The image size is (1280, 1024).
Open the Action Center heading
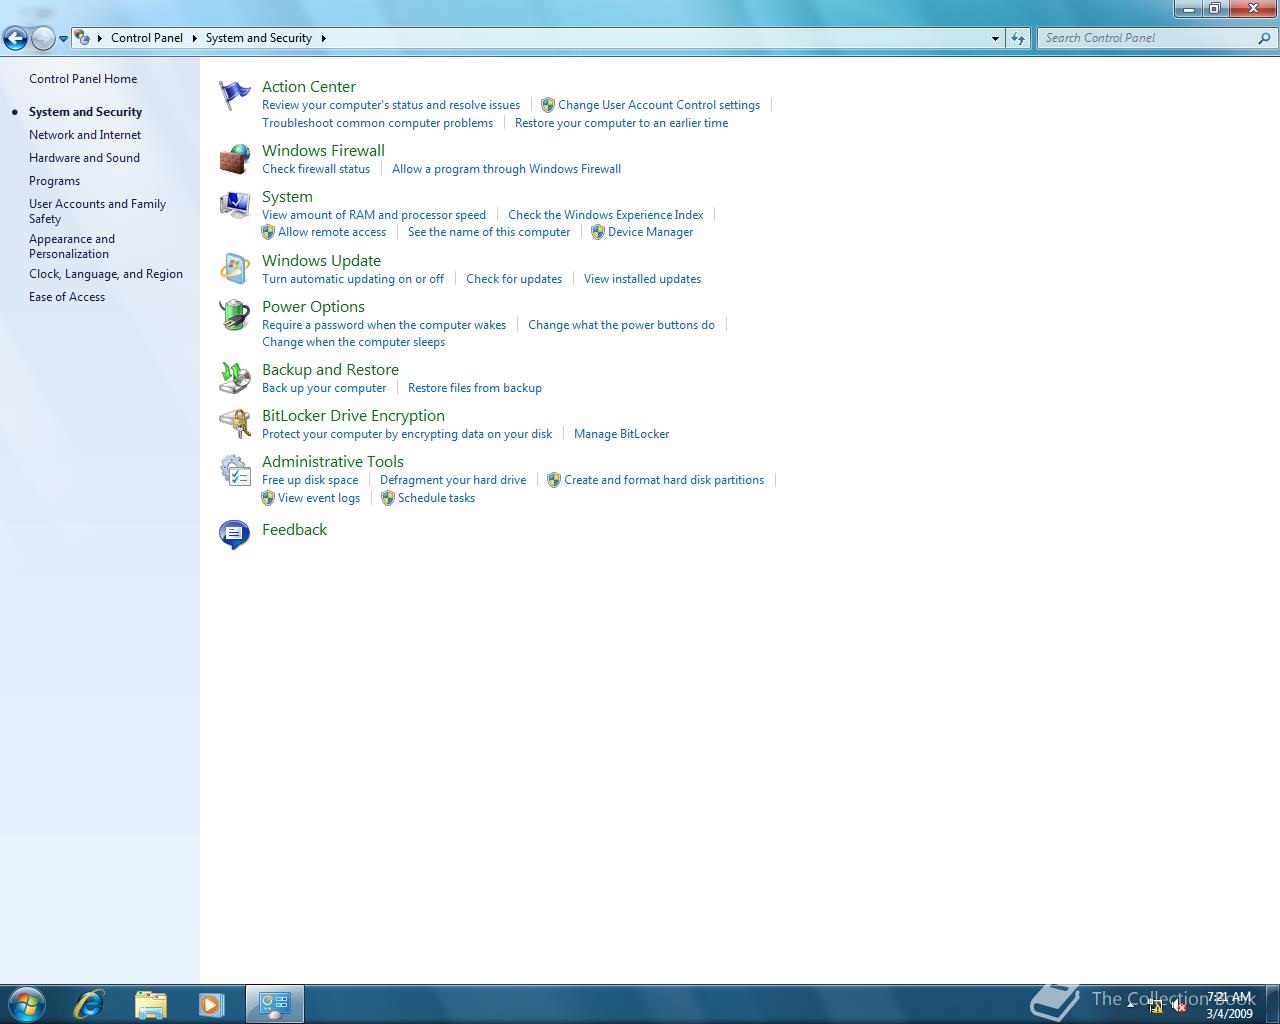[309, 87]
